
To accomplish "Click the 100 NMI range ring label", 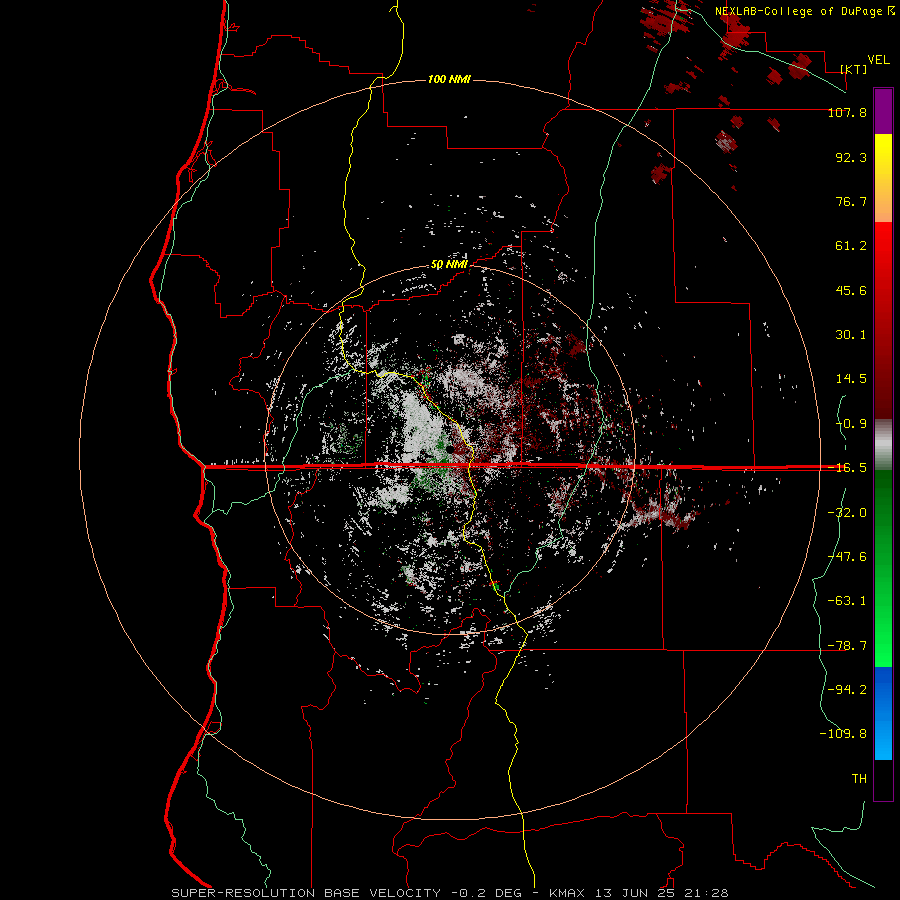I will 449,79.
